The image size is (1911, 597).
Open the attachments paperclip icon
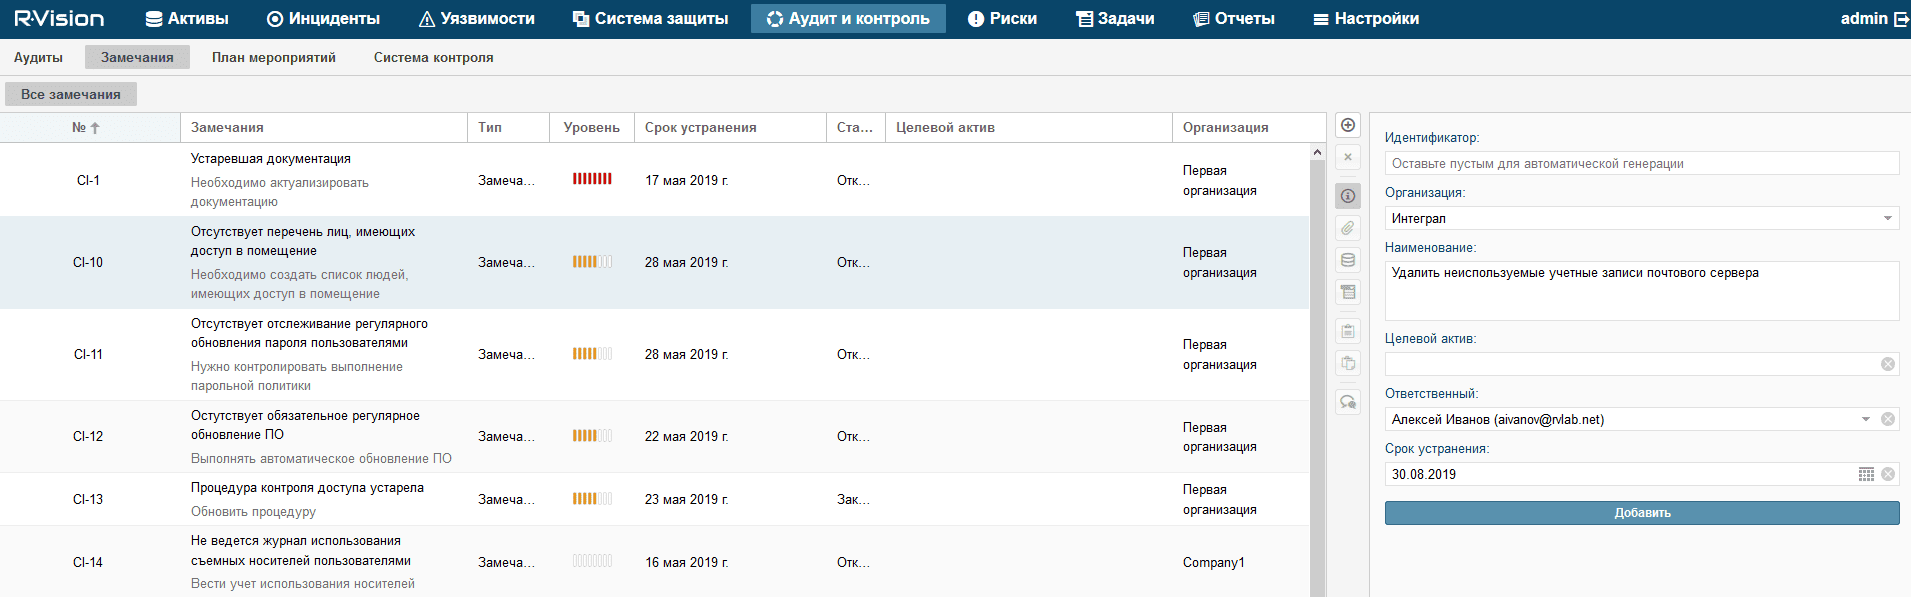click(x=1348, y=228)
